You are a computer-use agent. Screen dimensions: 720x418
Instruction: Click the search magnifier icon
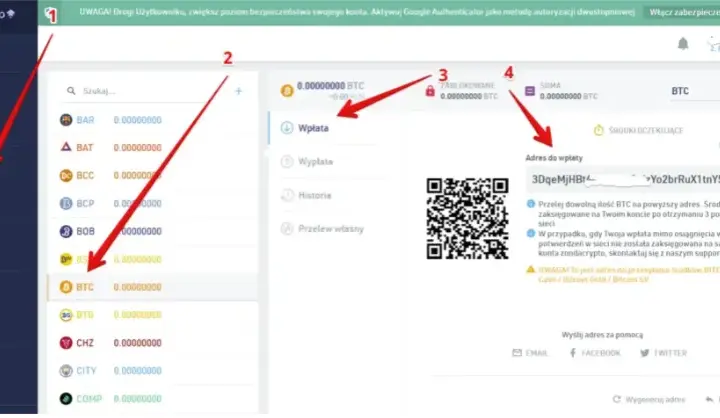click(71, 91)
